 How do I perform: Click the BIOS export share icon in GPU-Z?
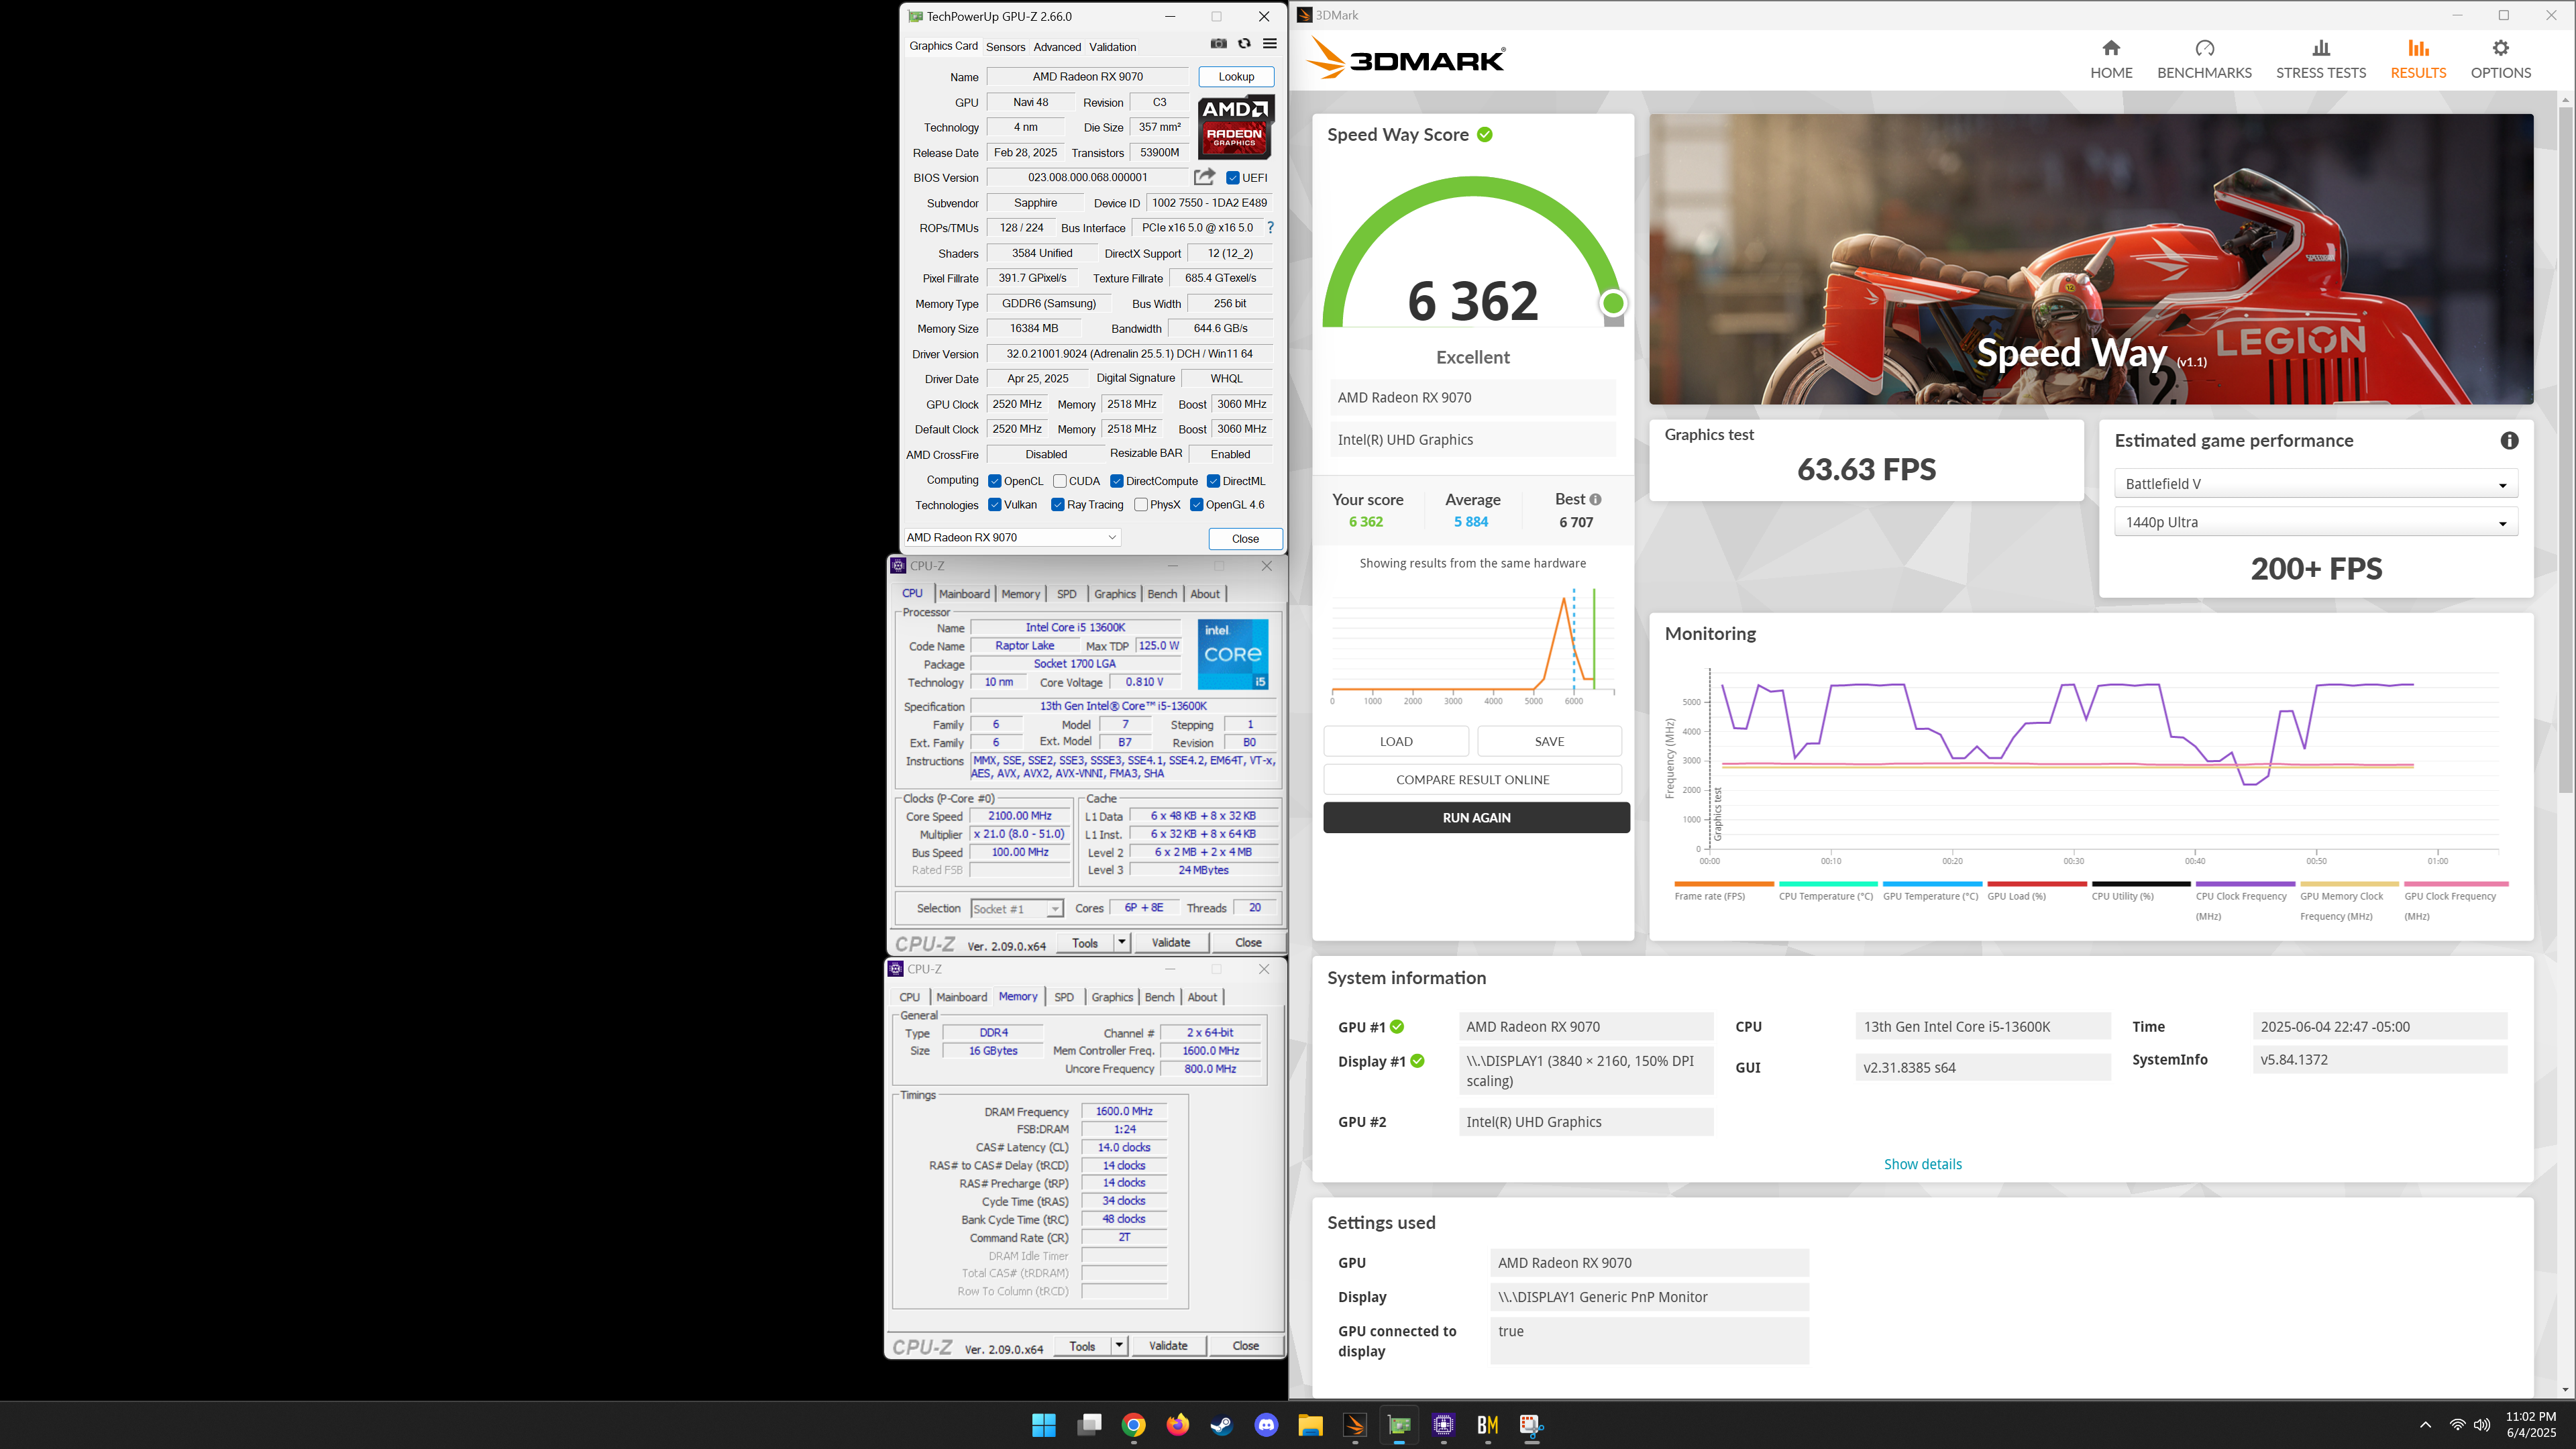coord(1204,177)
